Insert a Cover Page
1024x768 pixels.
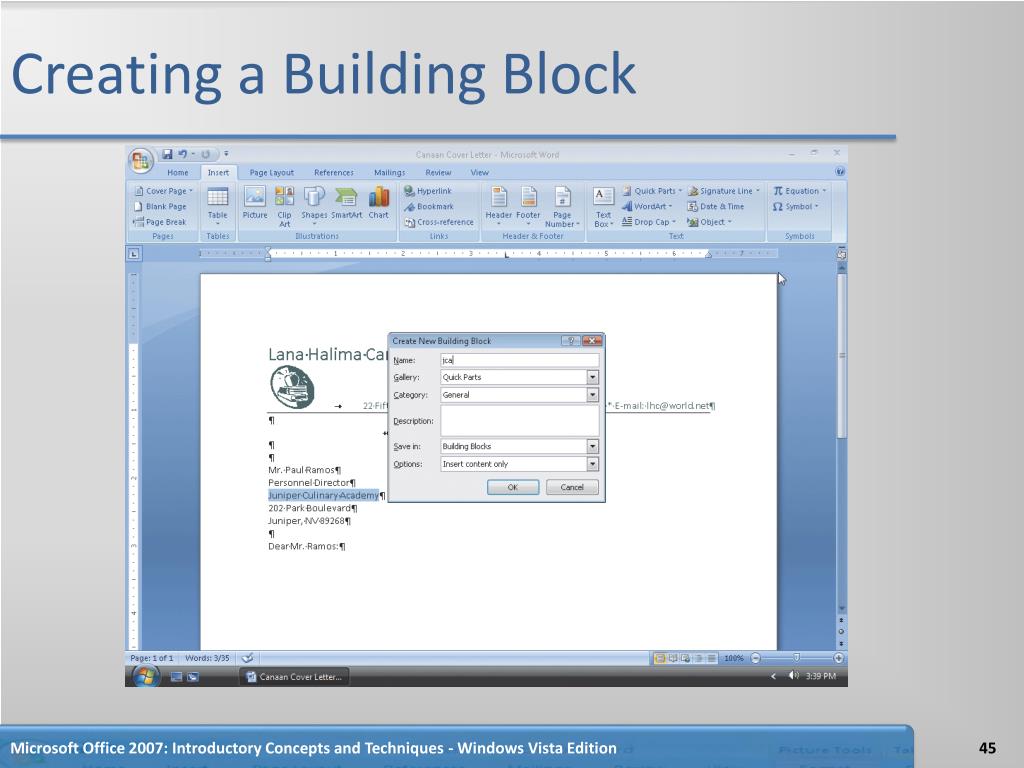point(164,191)
